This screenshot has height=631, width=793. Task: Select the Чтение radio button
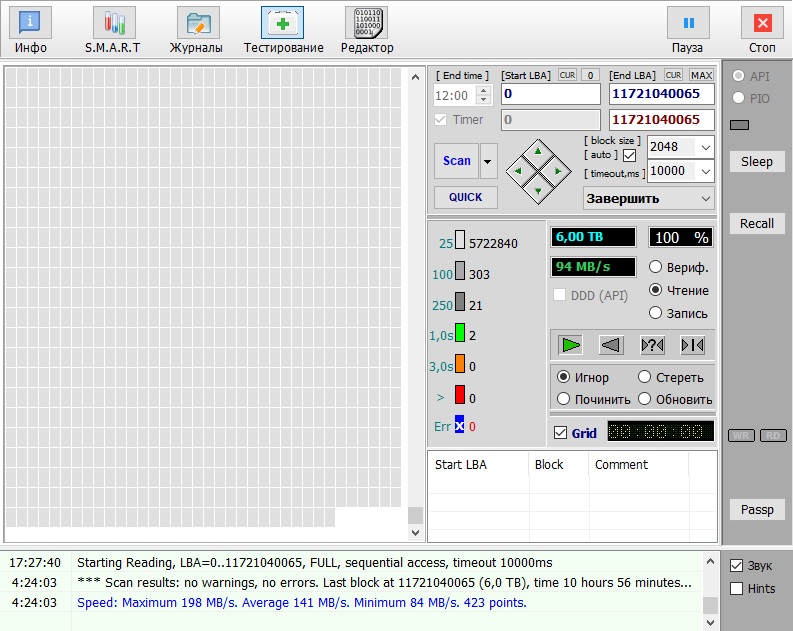tap(655, 290)
